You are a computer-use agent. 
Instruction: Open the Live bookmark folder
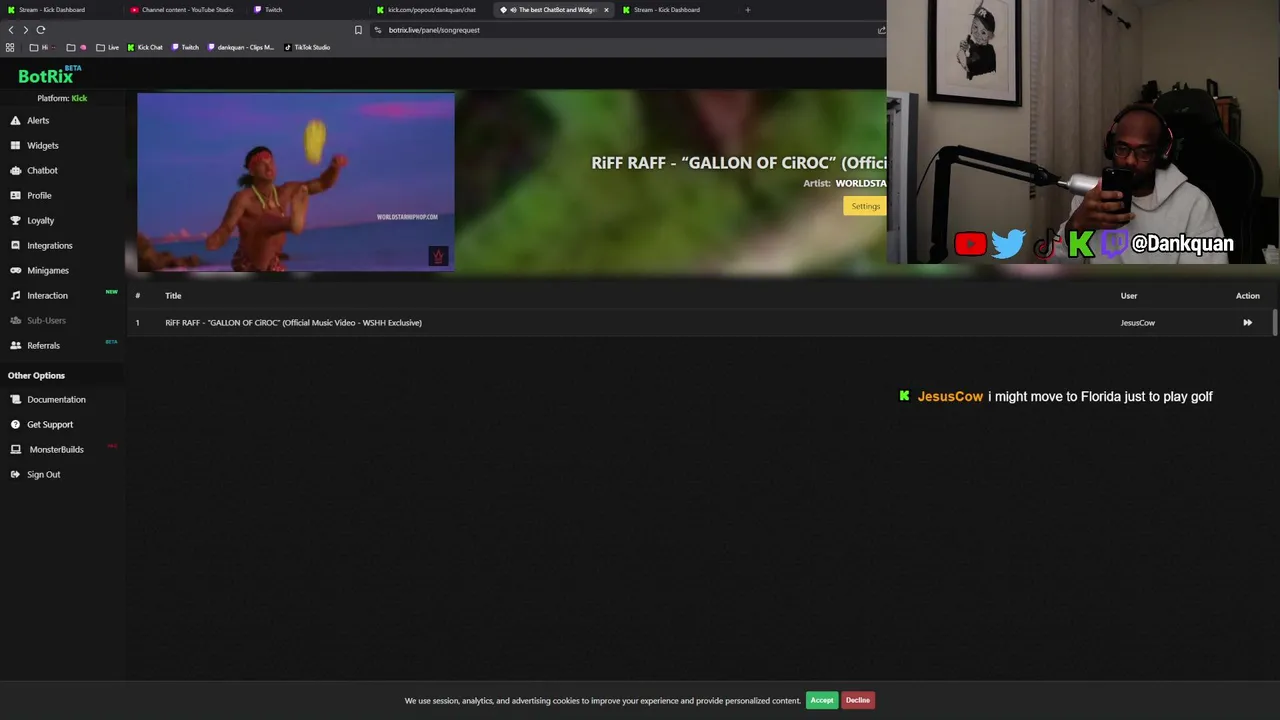point(107,47)
